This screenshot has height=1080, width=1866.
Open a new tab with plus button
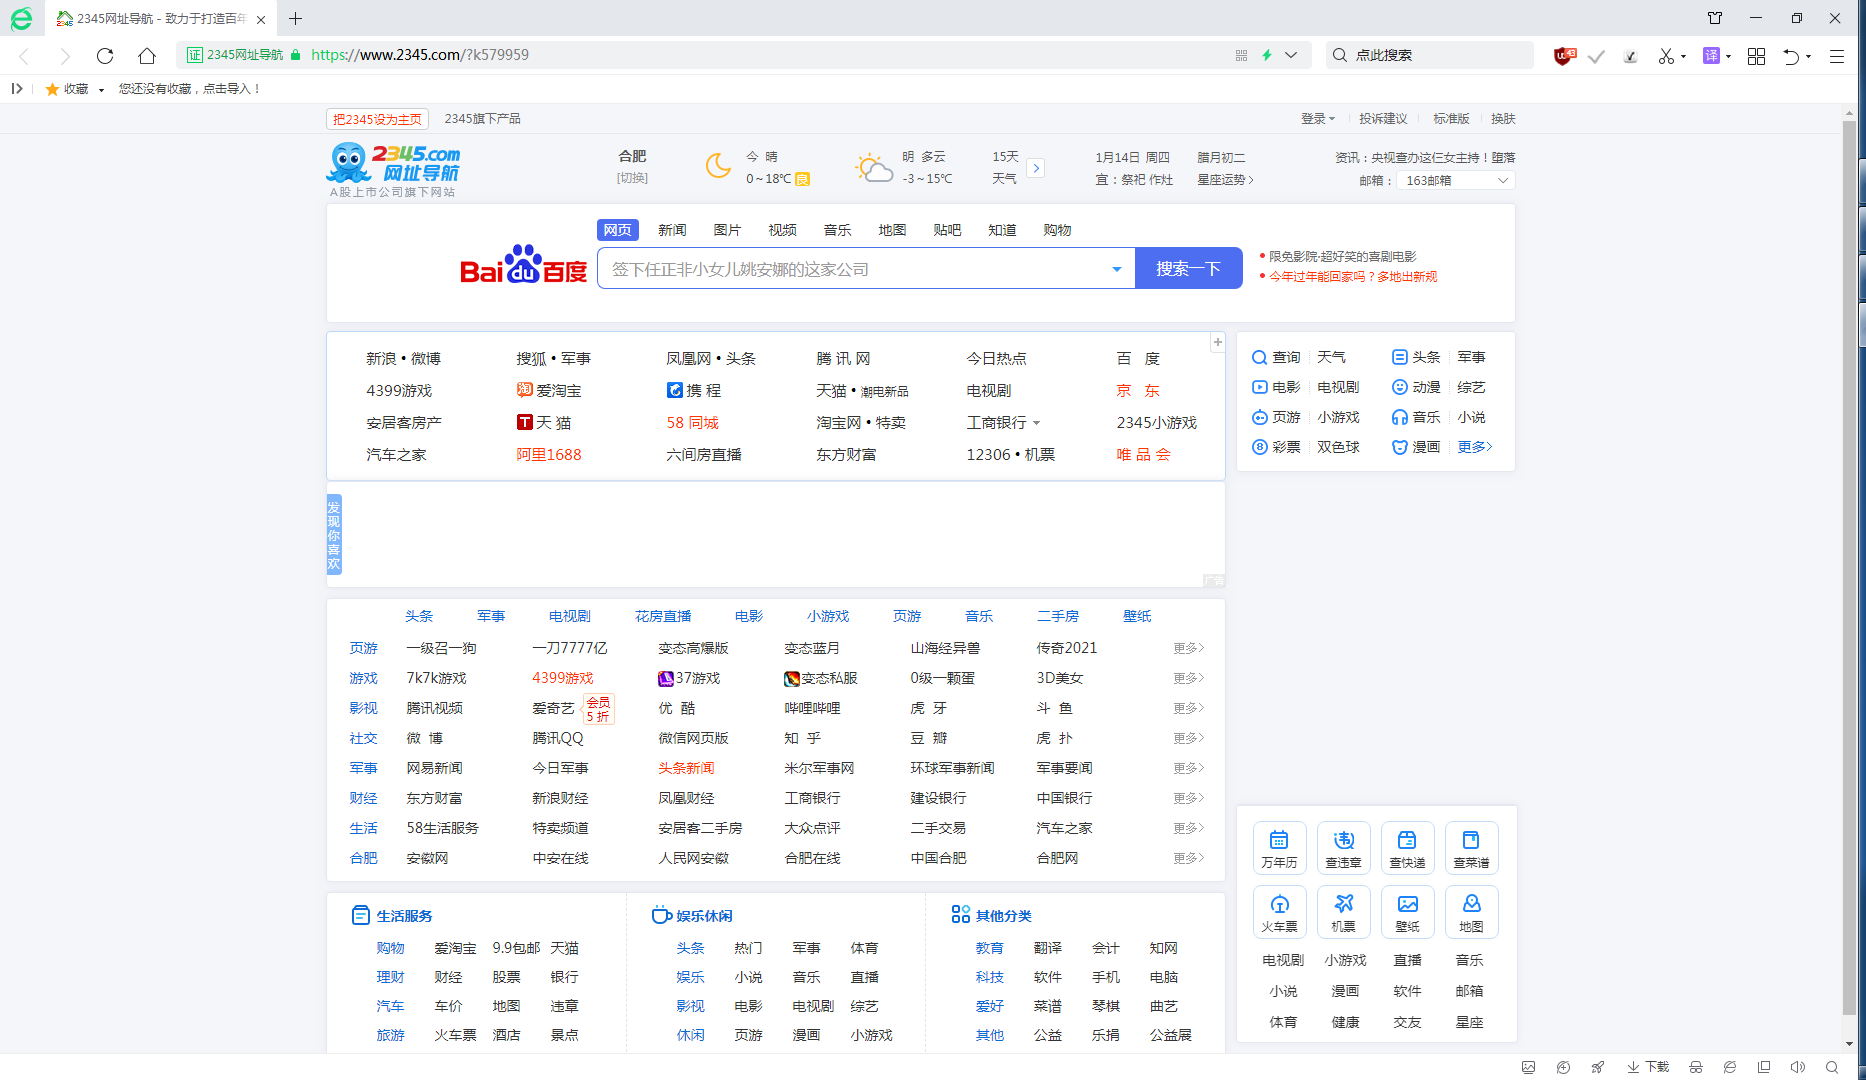(295, 18)
